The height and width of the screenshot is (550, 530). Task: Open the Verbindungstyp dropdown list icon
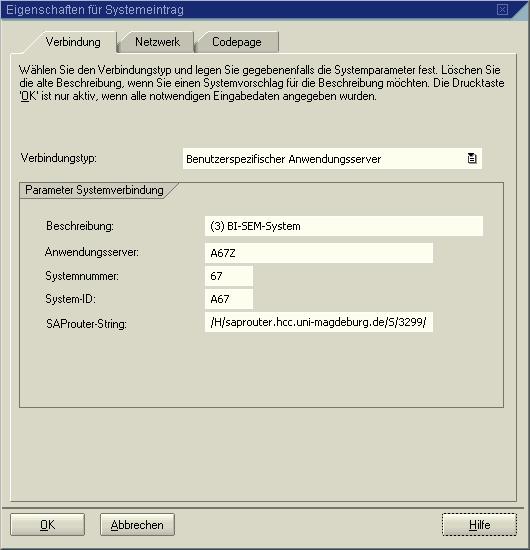point(472,159)
